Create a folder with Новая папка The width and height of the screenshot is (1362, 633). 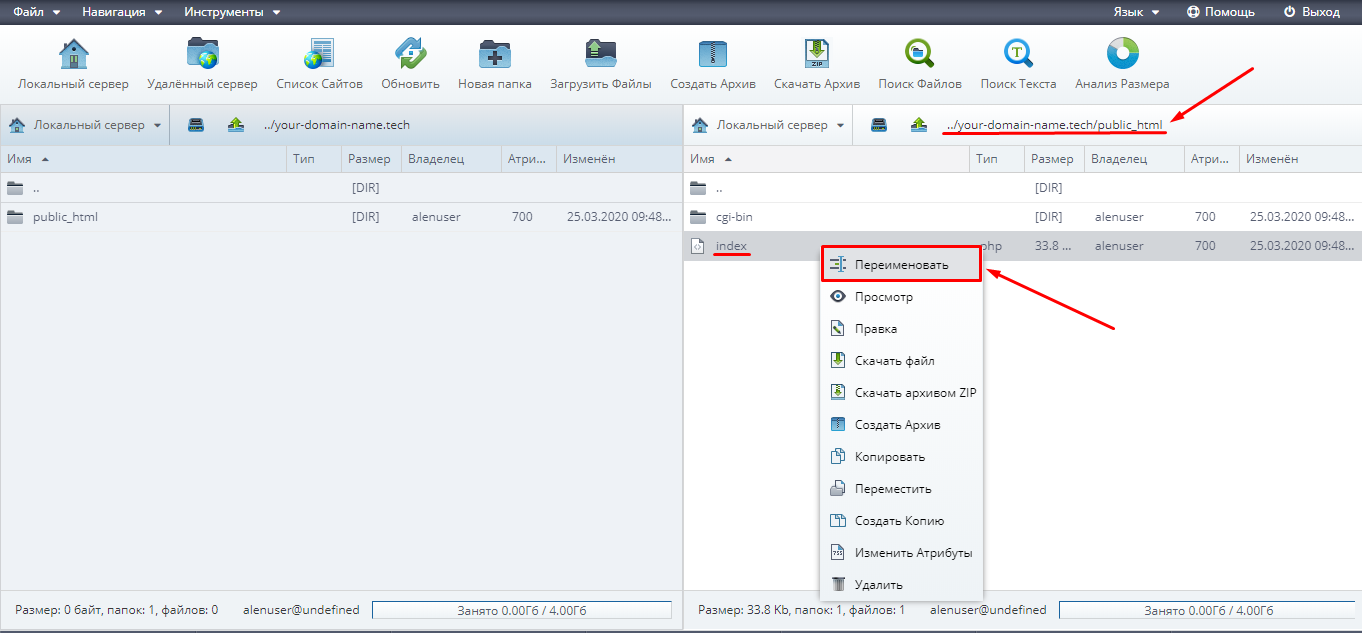click(495, 64)
